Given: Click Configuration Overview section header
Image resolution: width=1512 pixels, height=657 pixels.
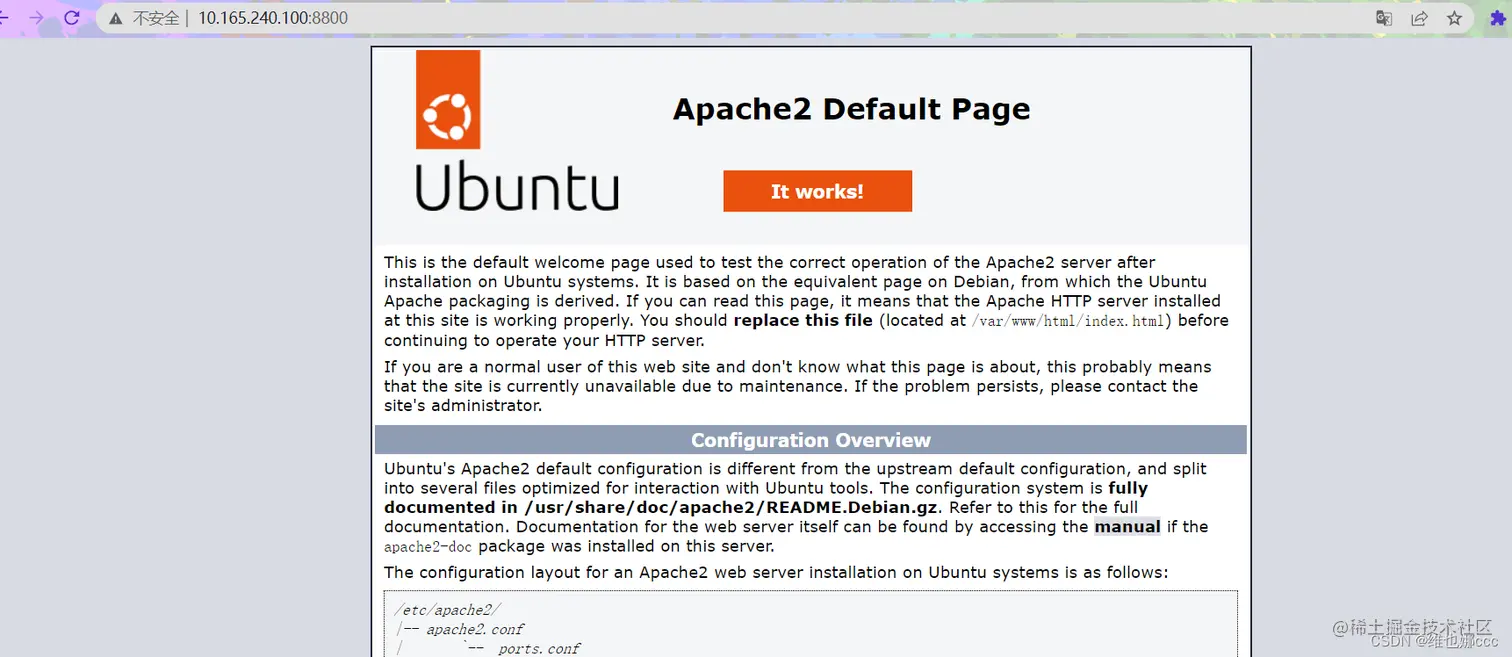Looking at the screenshot, I should (811, 440).
